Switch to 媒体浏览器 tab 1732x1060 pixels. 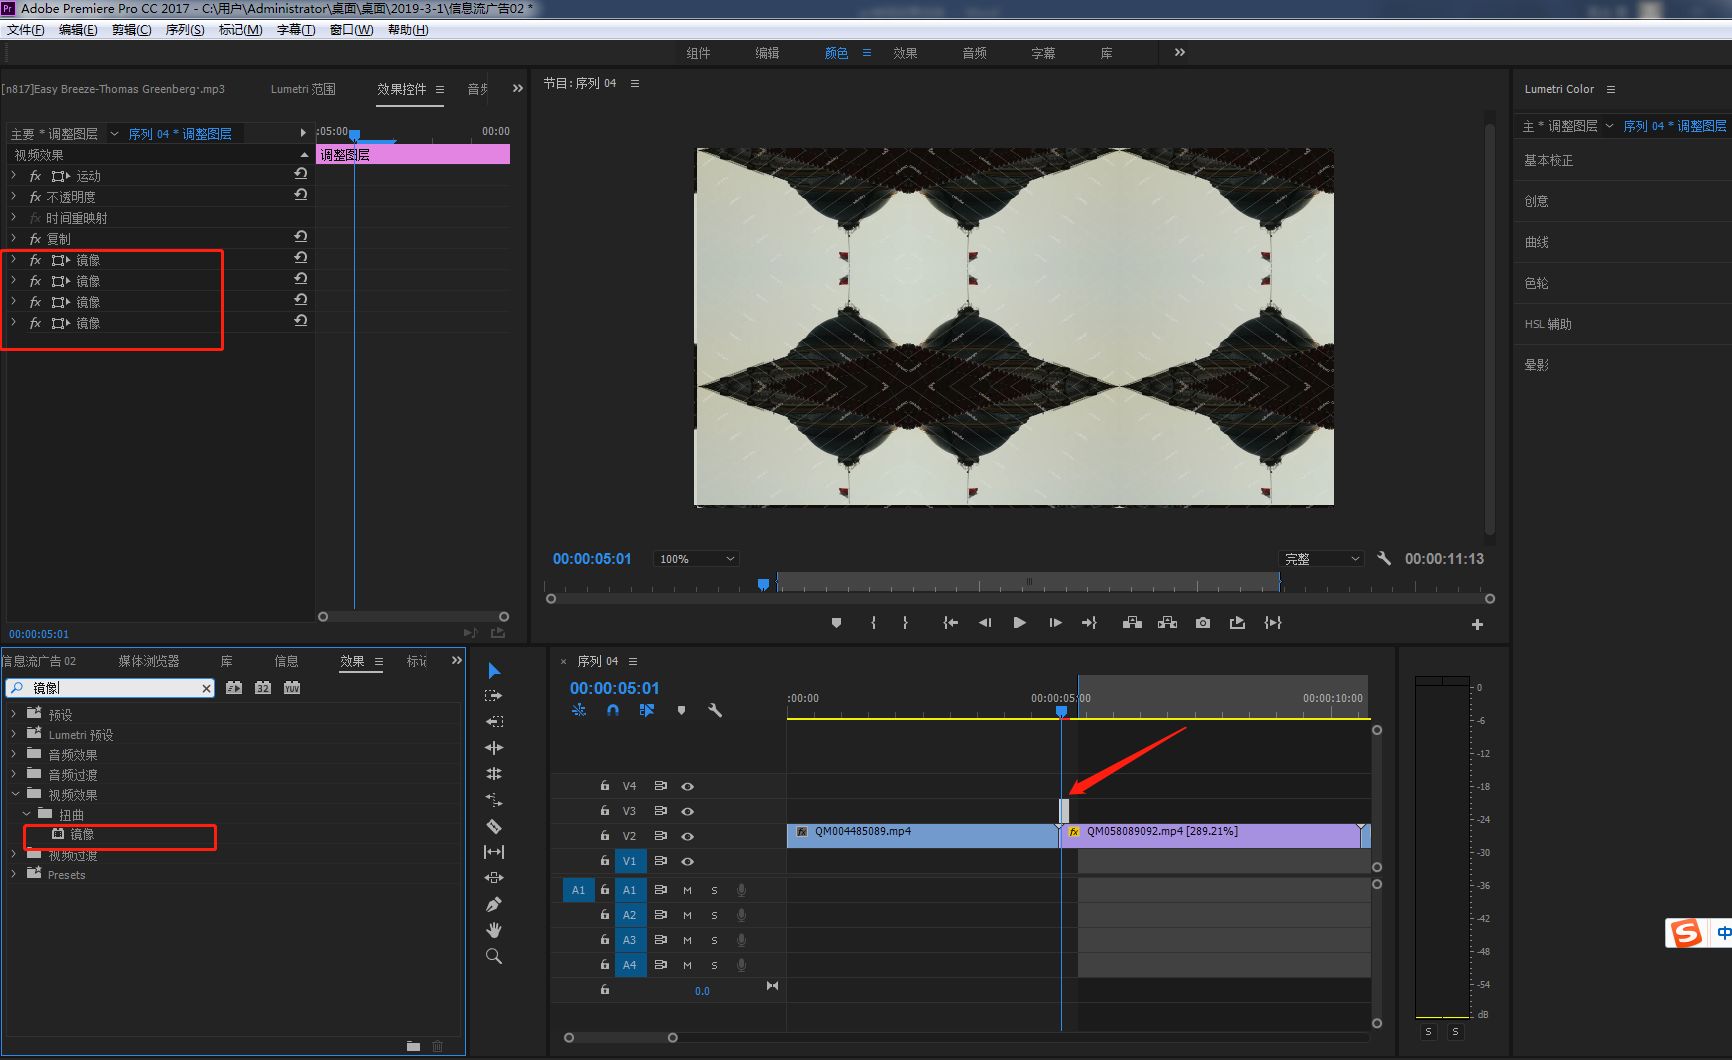click(149, 661)
